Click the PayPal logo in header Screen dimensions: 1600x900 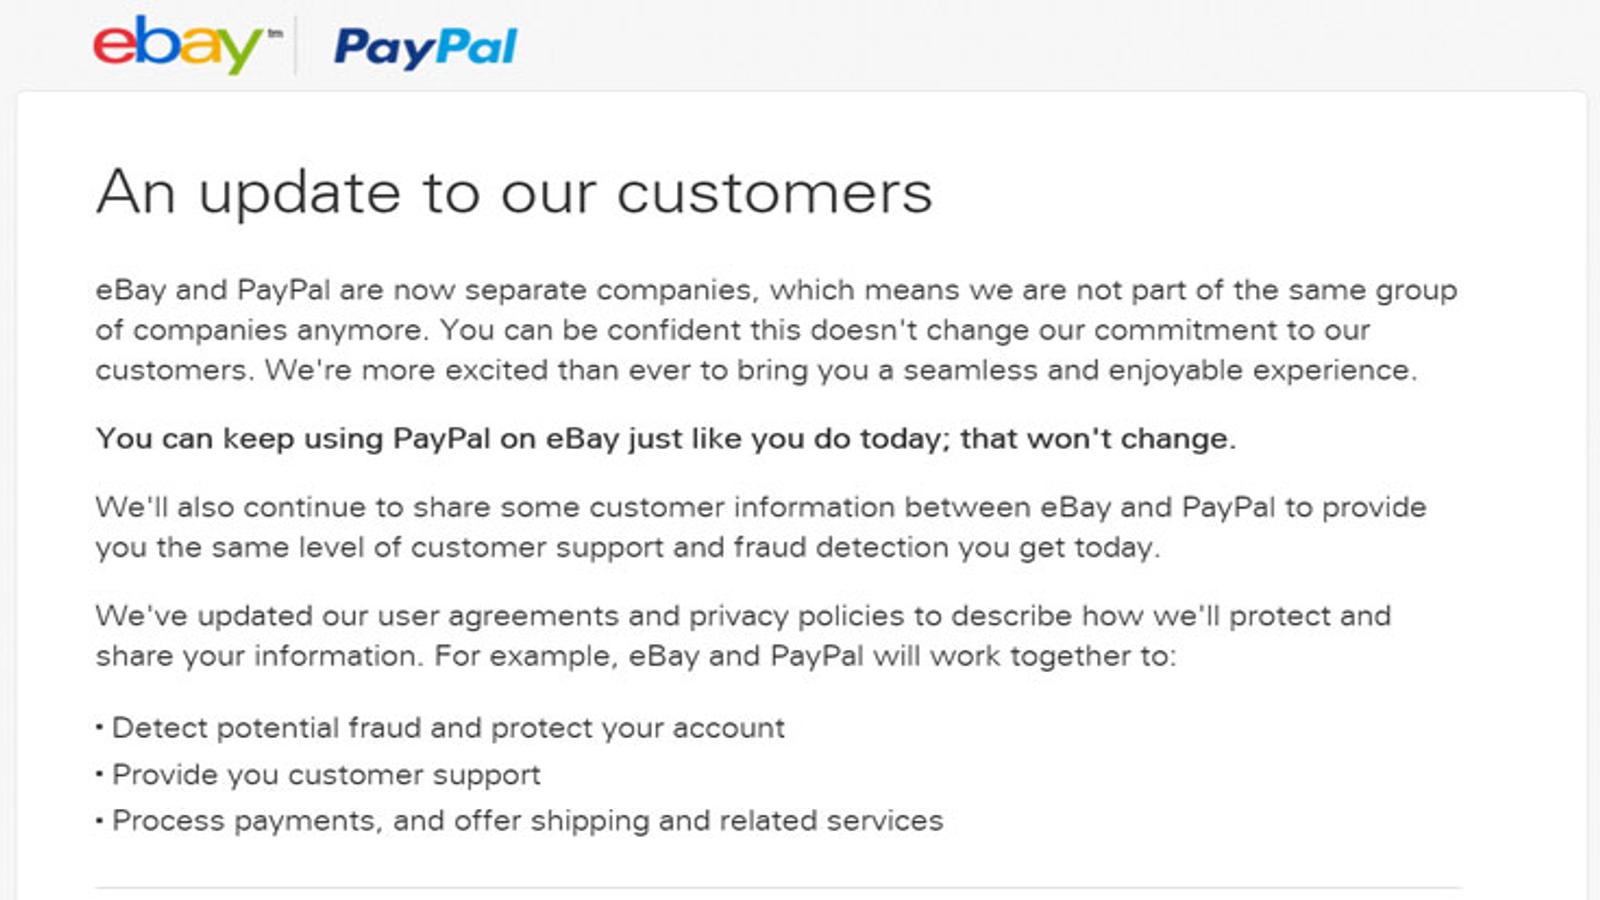coord(425,47)
